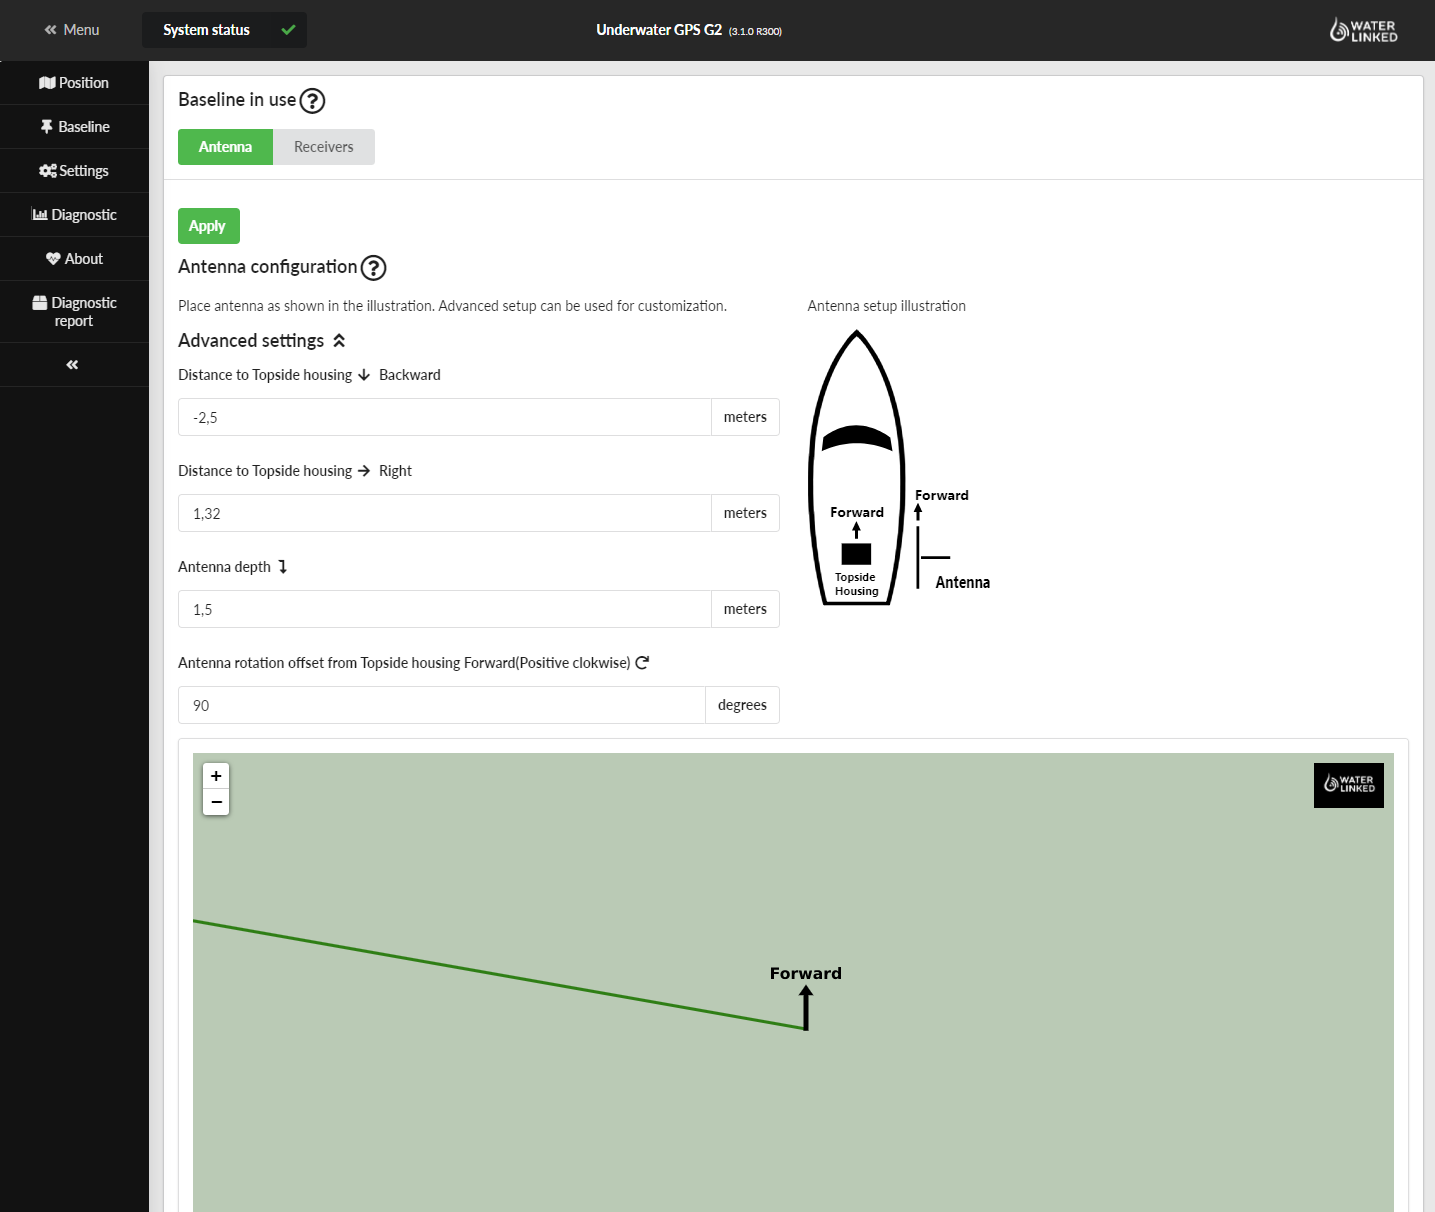Open the Position page in sidebar

click(74, 83)
